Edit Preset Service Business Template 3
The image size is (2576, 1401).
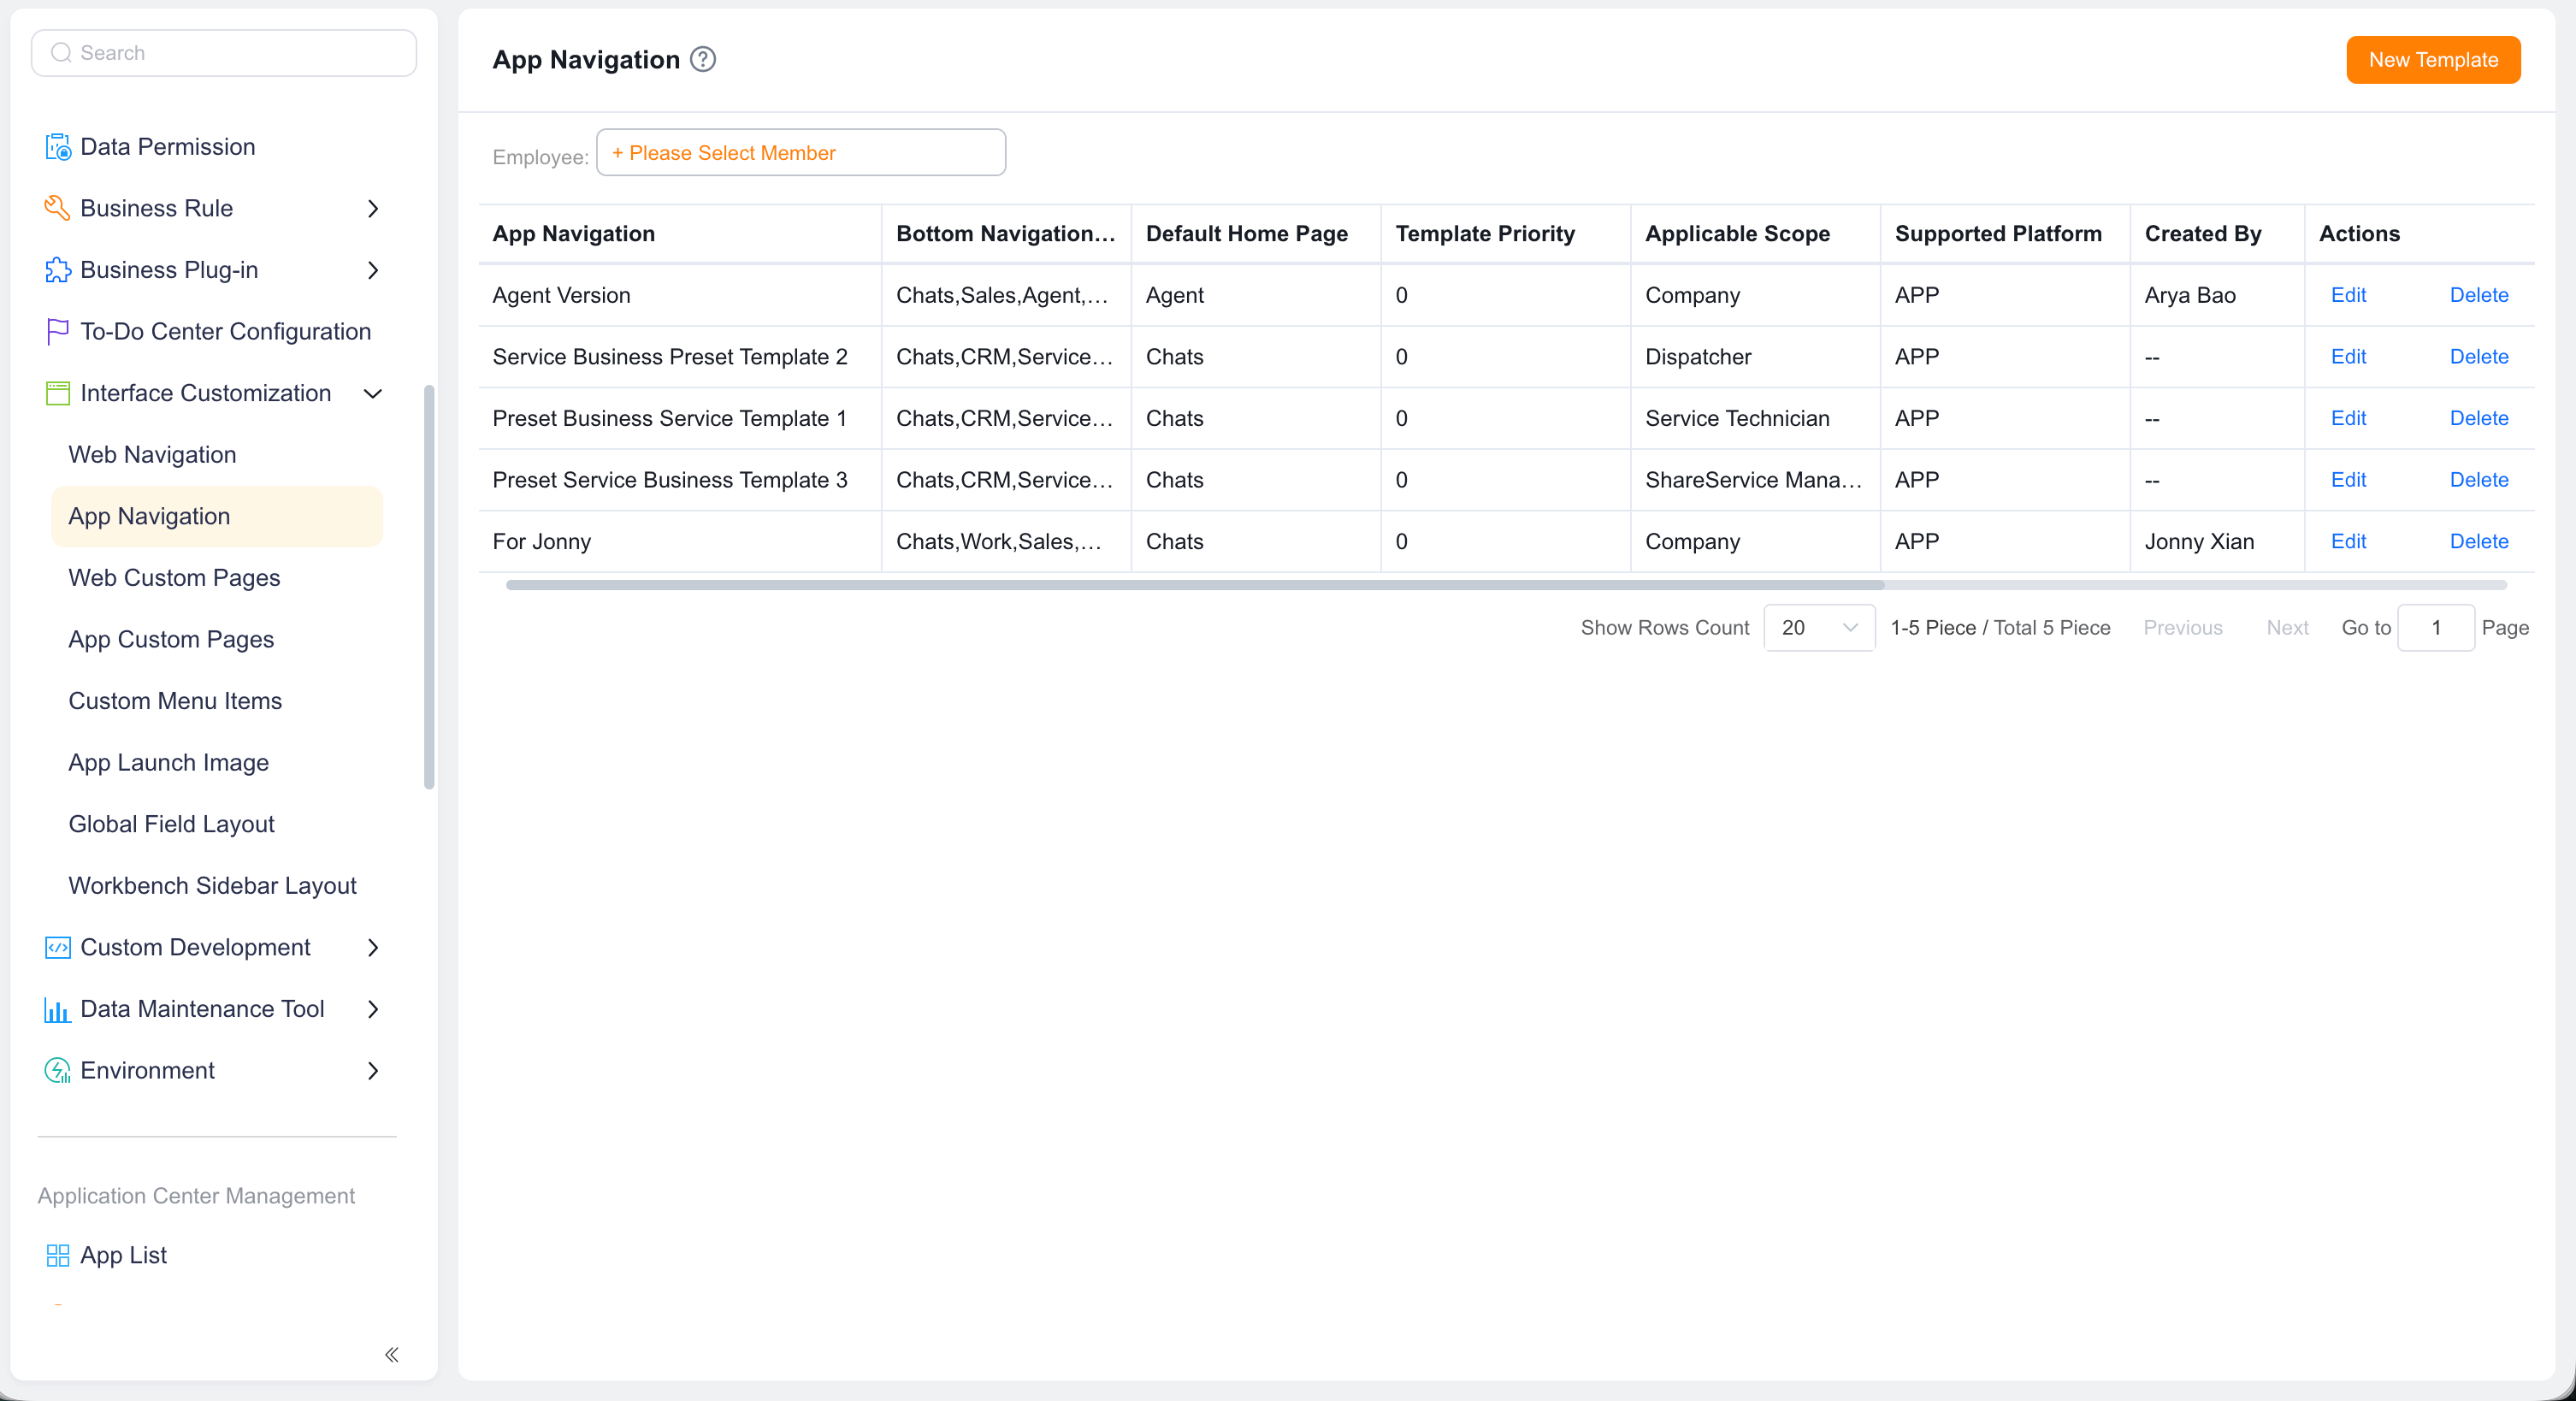click(x=2347, y=480)
